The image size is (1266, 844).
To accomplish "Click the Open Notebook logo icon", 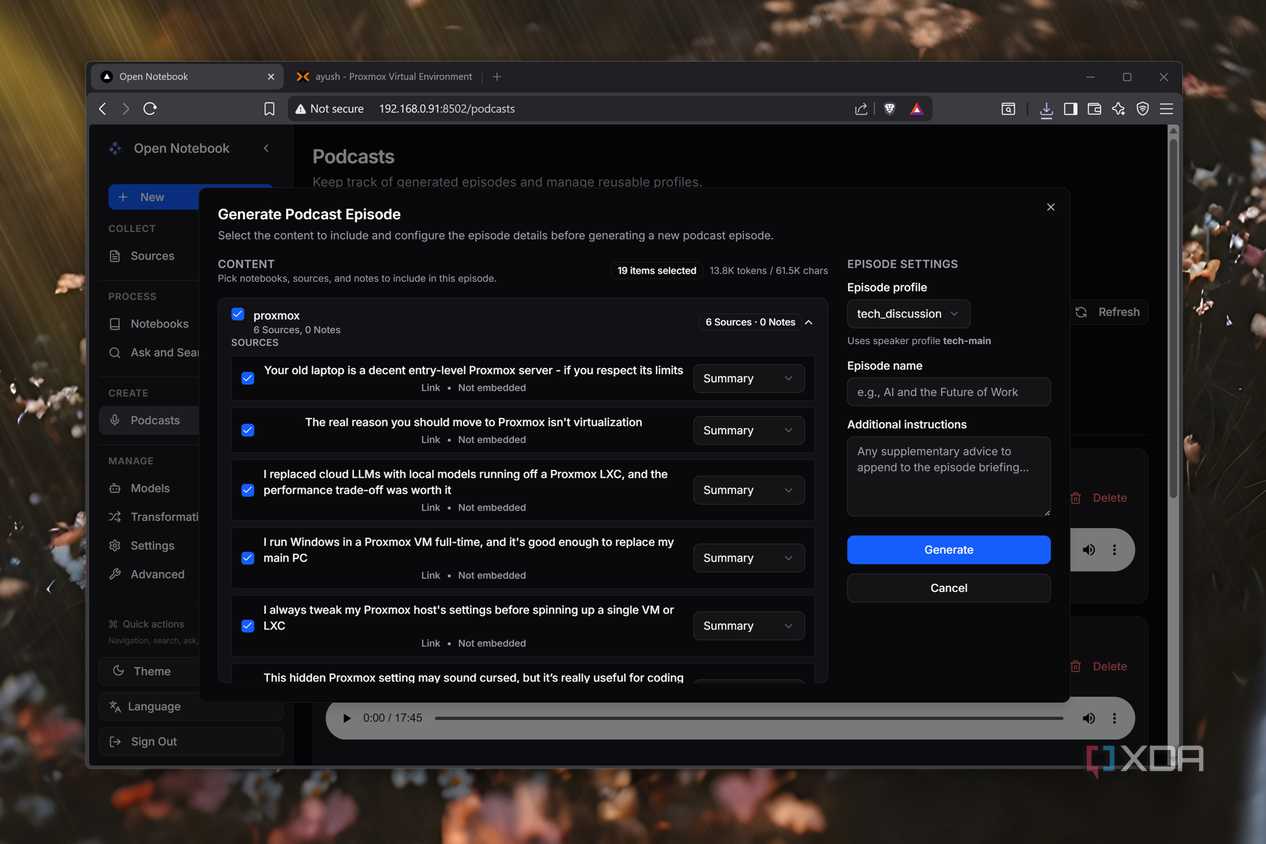I will (115, 148).
